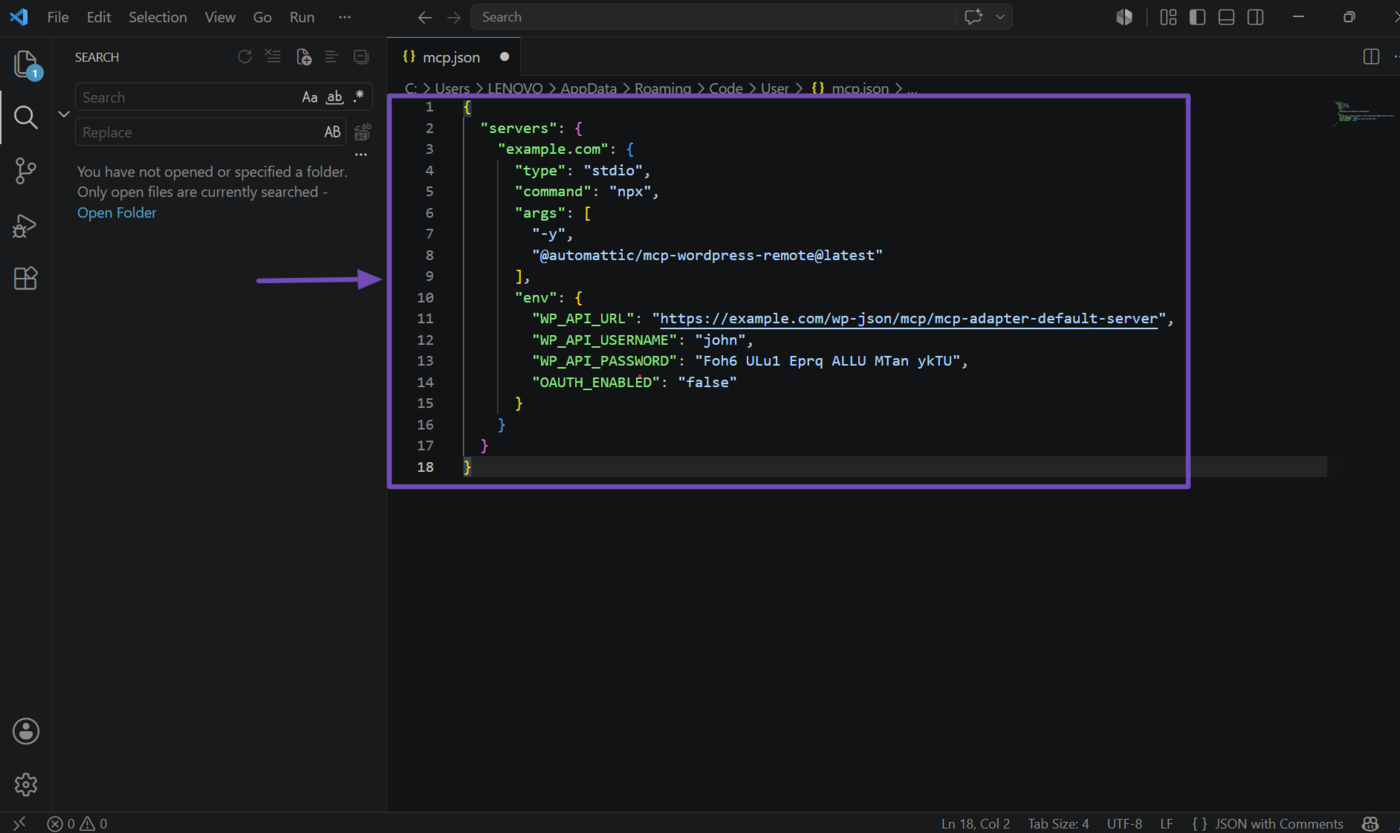Click the Replace All icon
The width and height of the screenshot is (1400, 833).
tap(363, 132)
